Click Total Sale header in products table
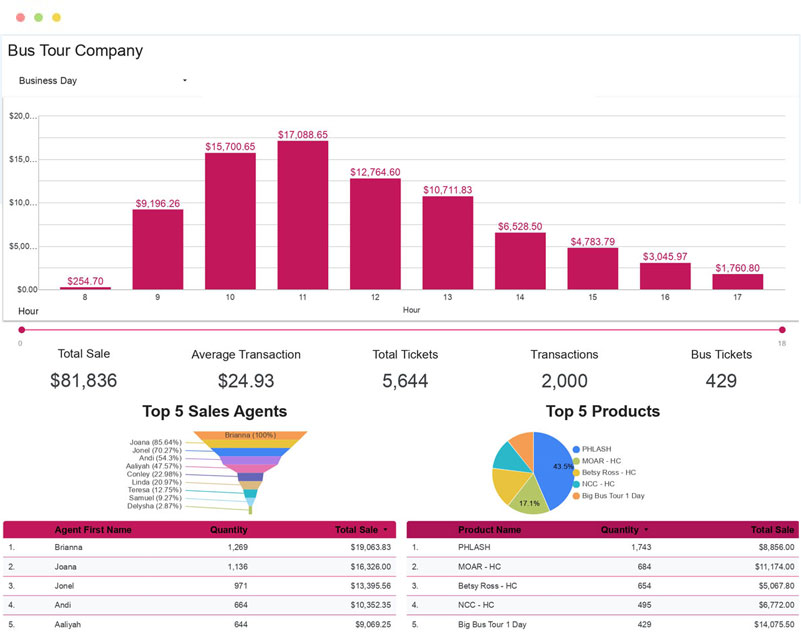This screenshot has width=801, height=633. tap(772, 530)
